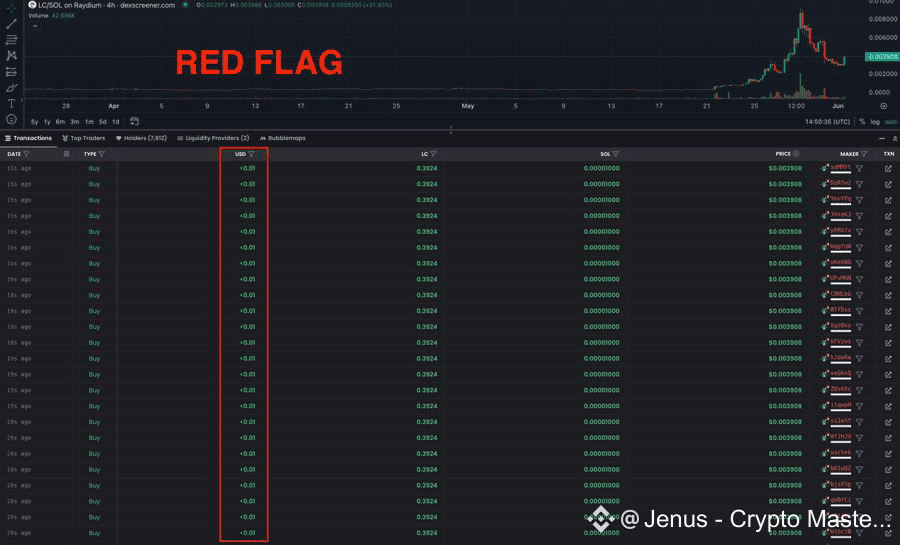Viewport: 900px width, 545px height.
Task: Open maker address BTfDss
Action: pos(840,310)
